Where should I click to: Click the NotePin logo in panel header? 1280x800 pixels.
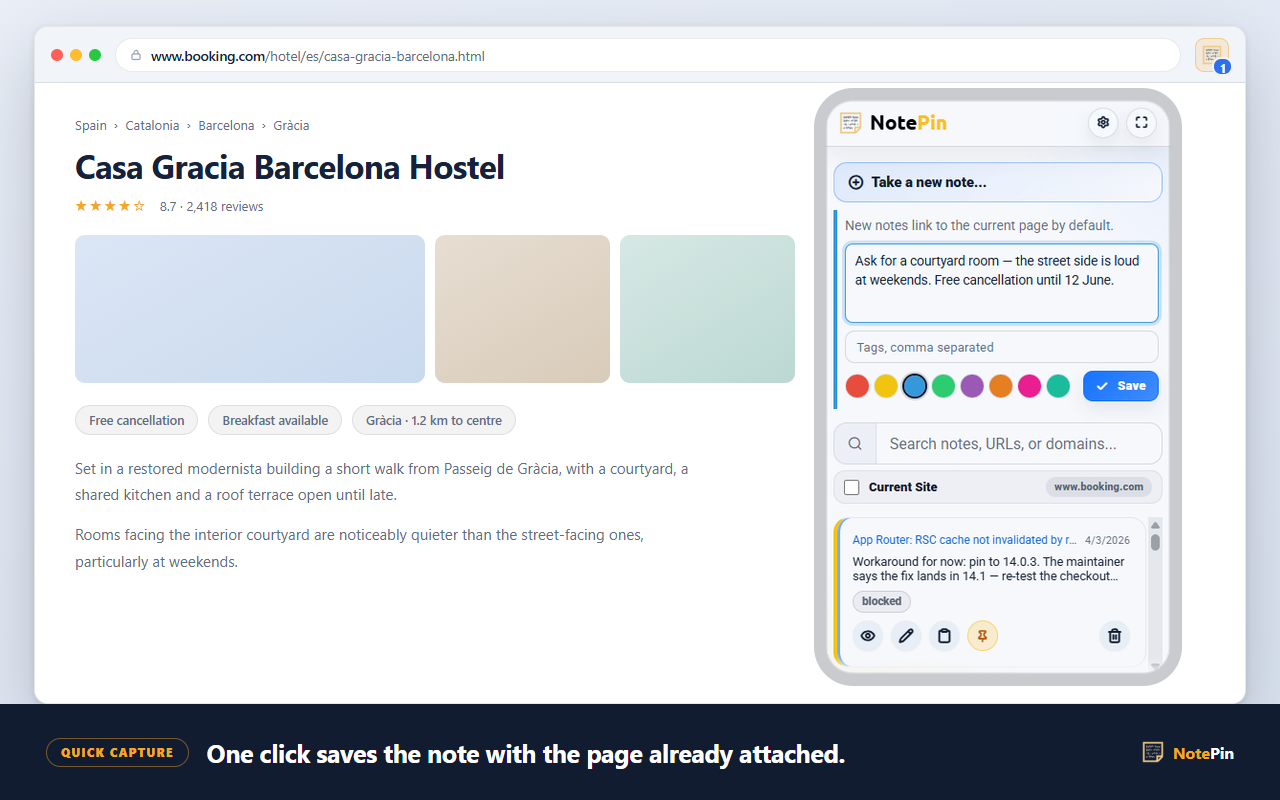[893, 123]
